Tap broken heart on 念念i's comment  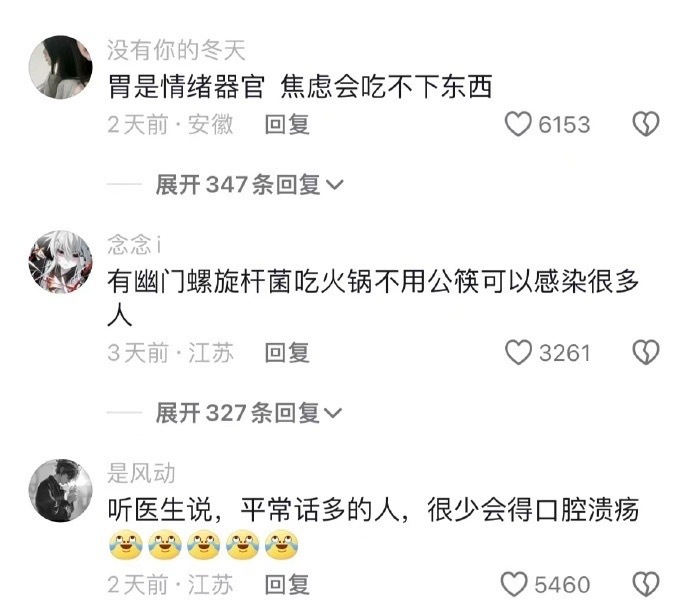coord(646,352)
